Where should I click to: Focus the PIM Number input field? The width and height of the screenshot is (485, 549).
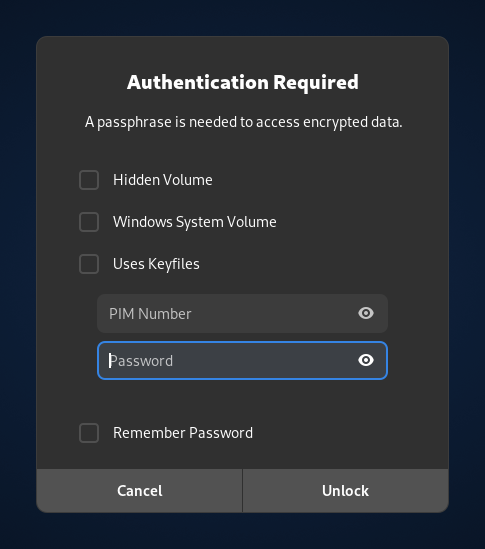coord(242,313)
